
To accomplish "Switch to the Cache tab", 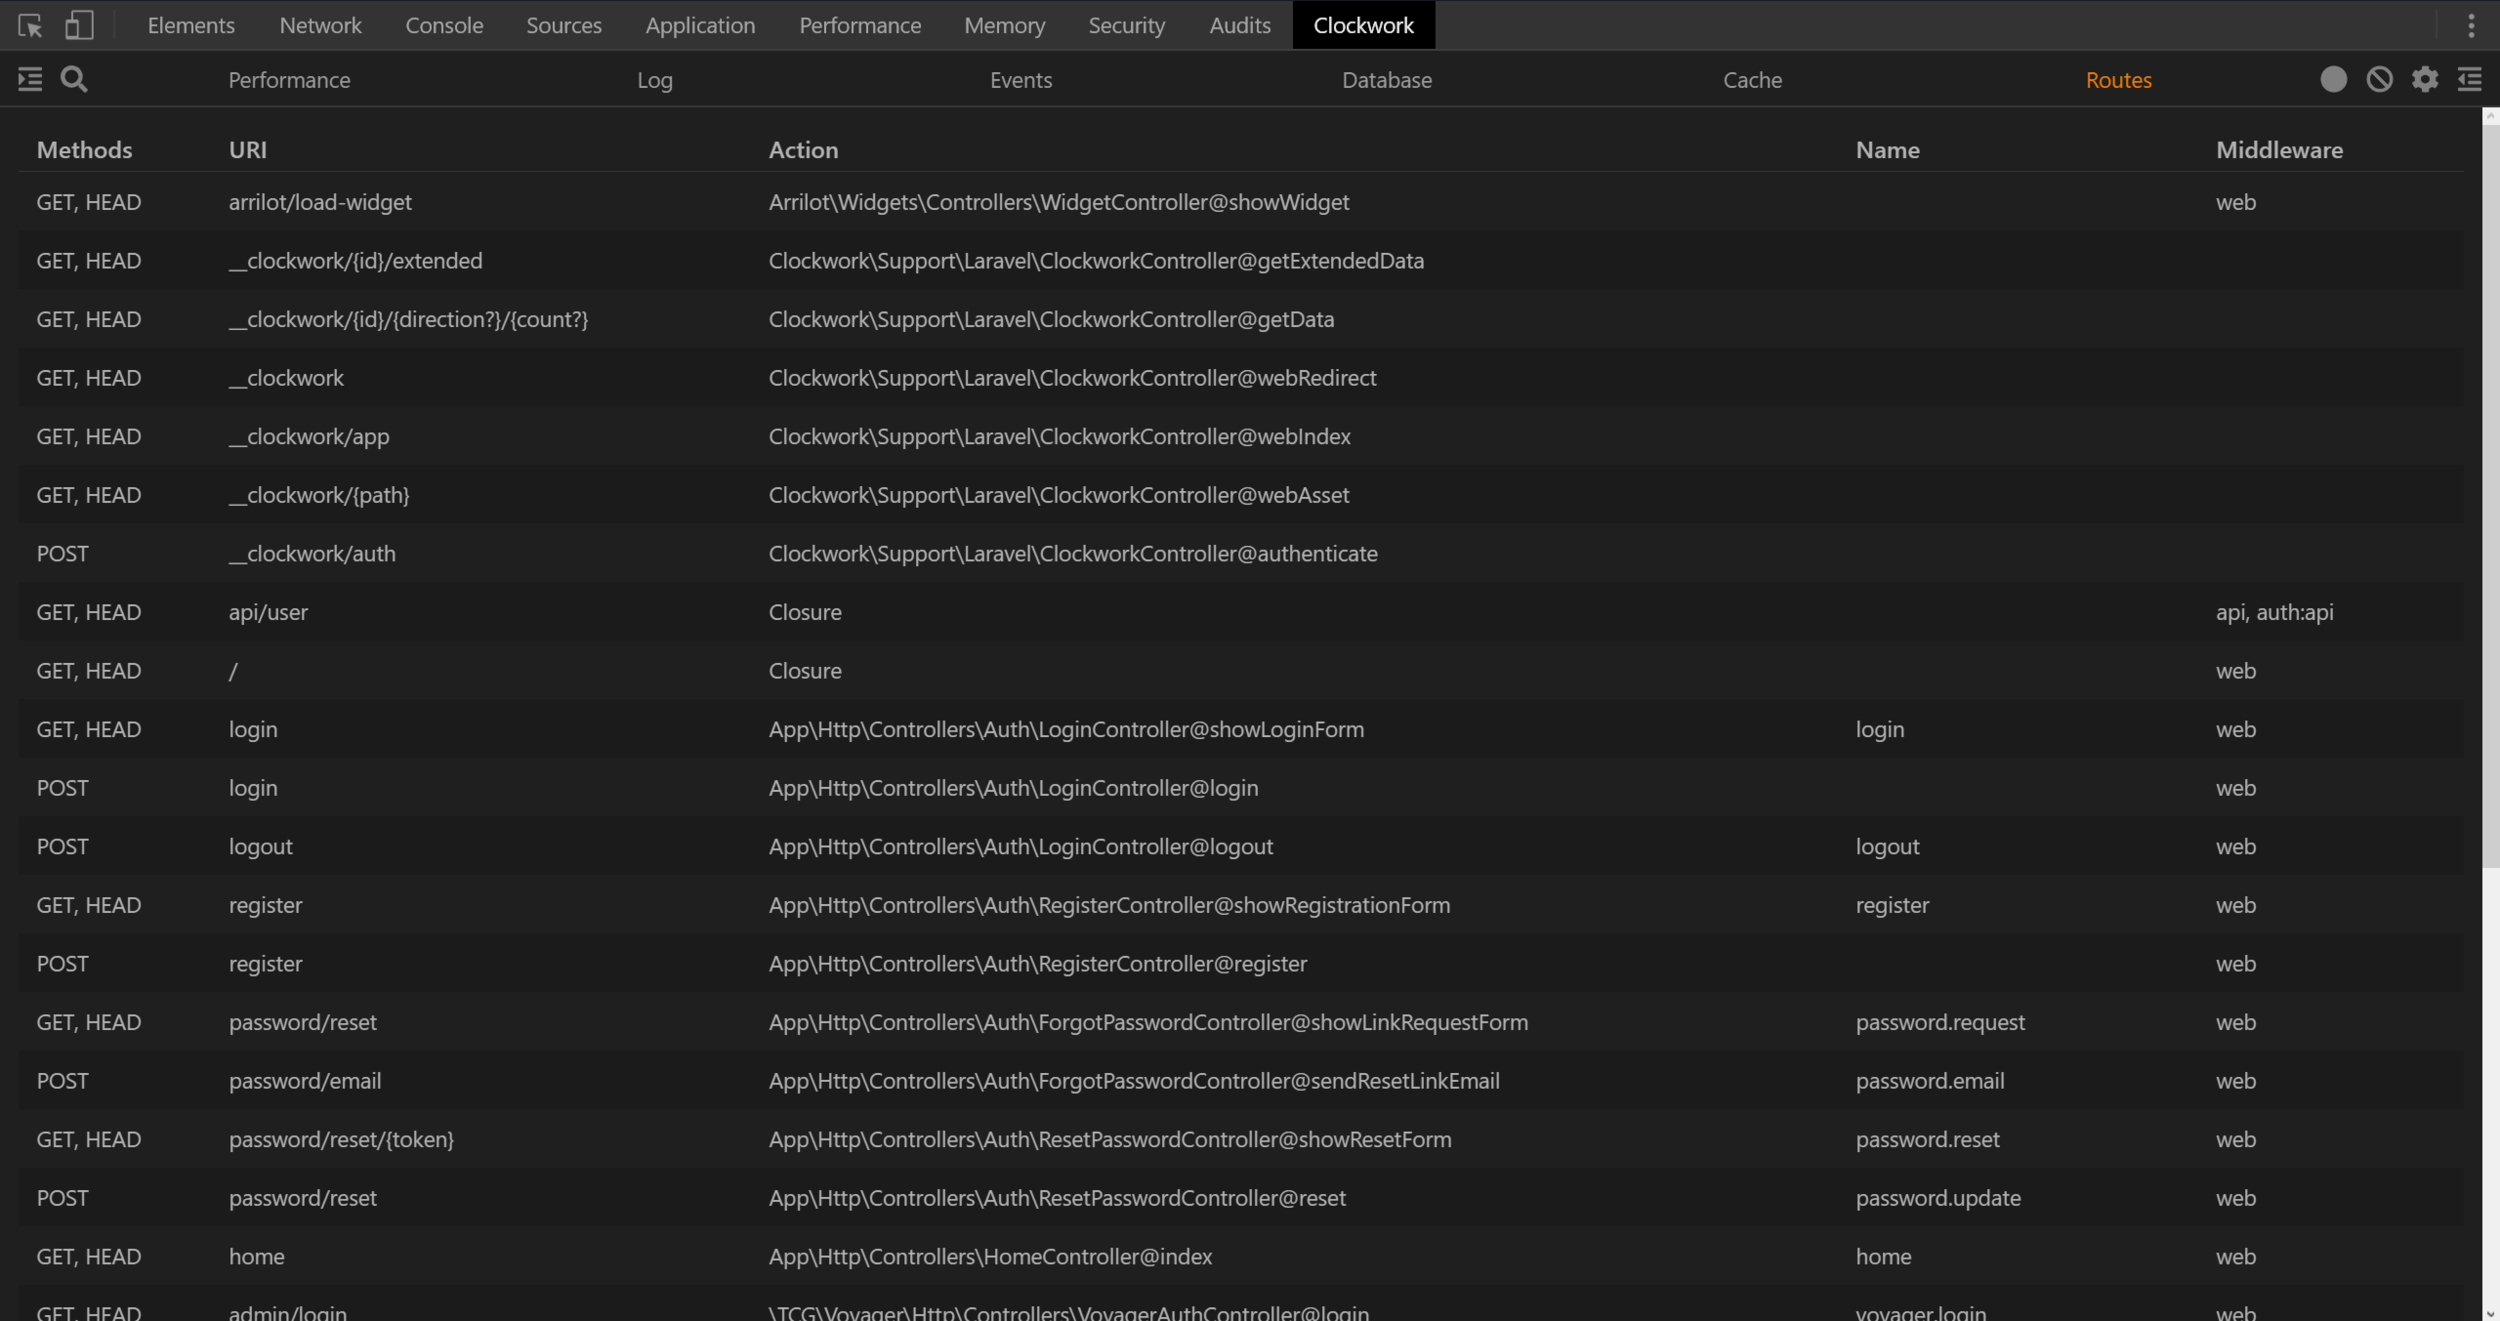I will click(x=1752, y=80).
